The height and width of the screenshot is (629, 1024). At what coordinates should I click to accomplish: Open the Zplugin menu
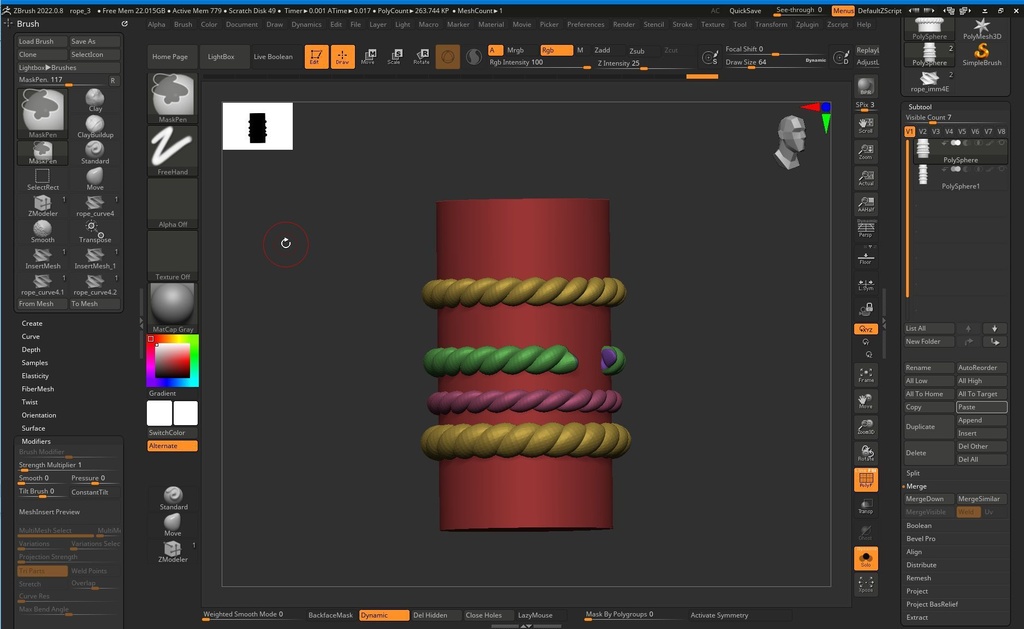(807, 24)
